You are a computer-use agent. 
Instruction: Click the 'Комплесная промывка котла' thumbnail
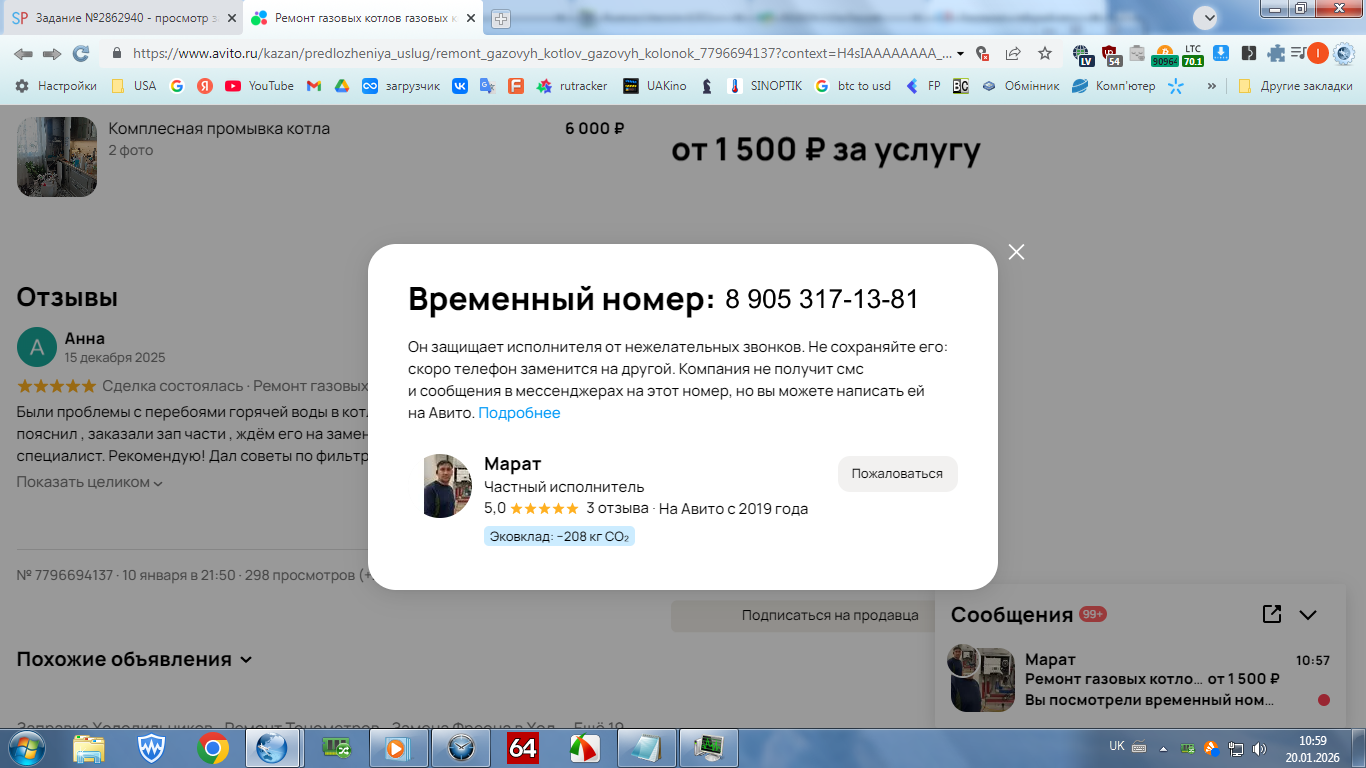click(57, 157)
